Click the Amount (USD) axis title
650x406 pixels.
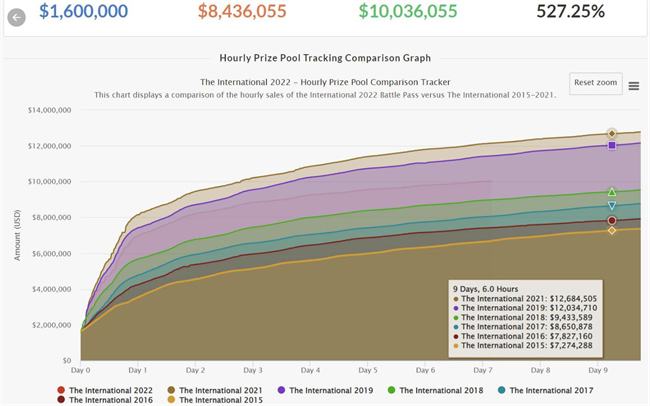pos(17,236)
